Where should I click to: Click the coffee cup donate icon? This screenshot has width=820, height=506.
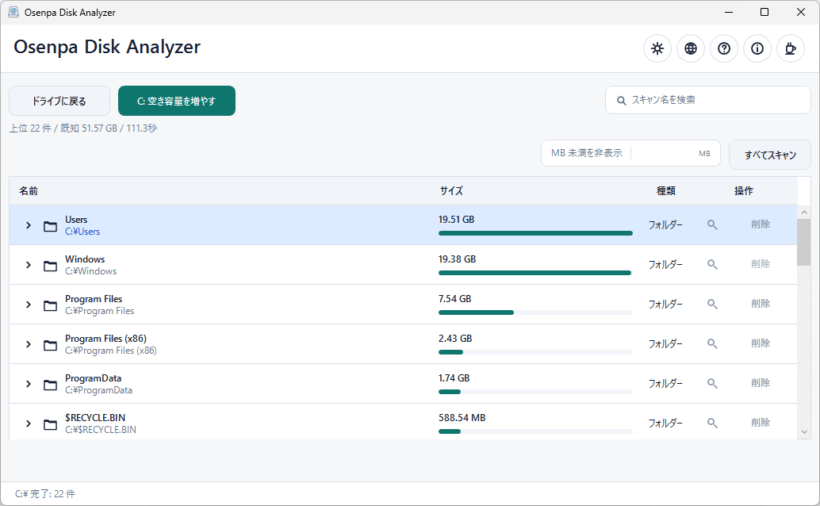791,49
